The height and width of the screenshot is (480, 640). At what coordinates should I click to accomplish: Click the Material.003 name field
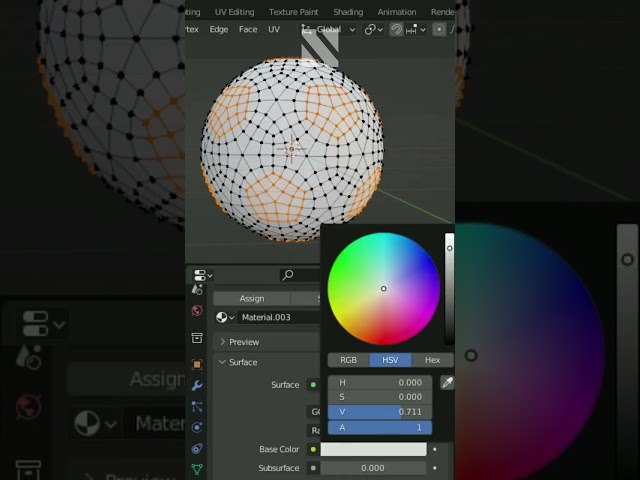[279, 317]
